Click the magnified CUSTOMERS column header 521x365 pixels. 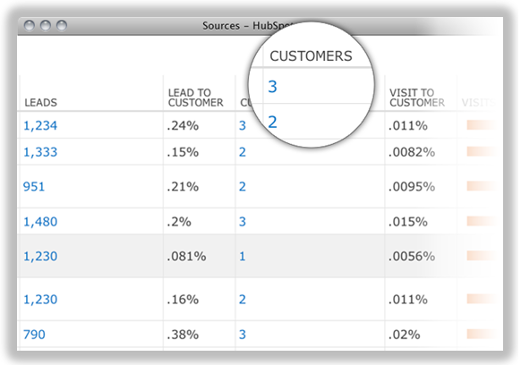(311, 56)
